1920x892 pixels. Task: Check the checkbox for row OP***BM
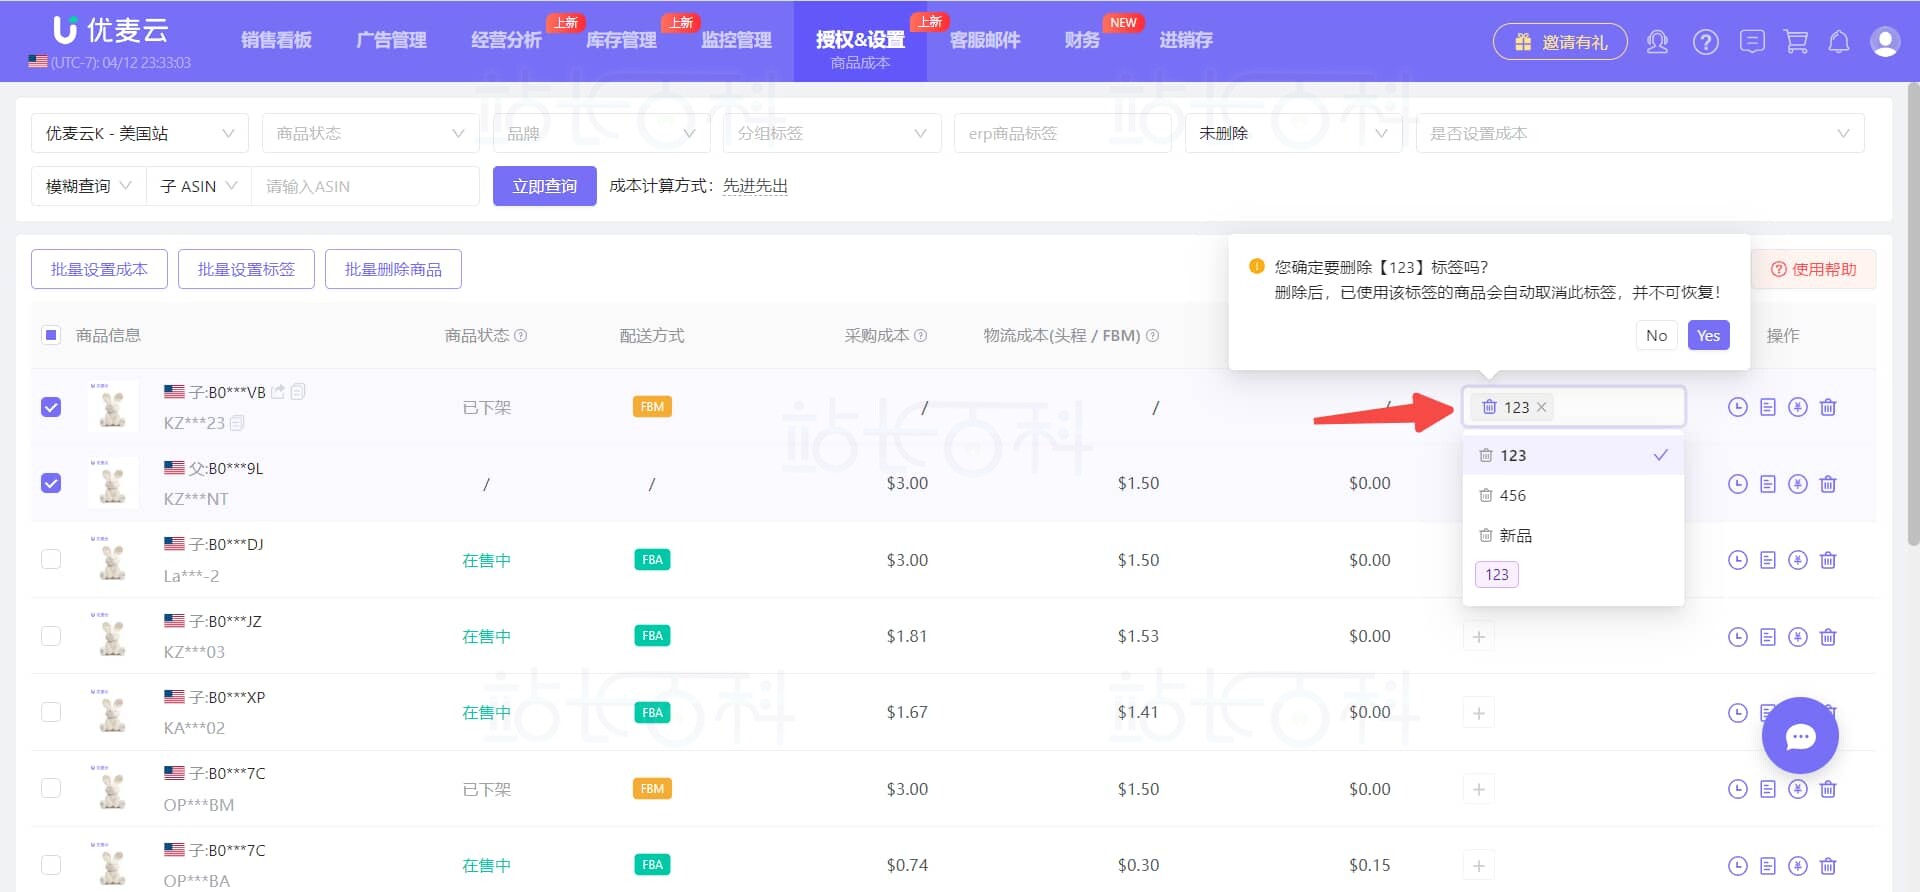click(51, 788)
